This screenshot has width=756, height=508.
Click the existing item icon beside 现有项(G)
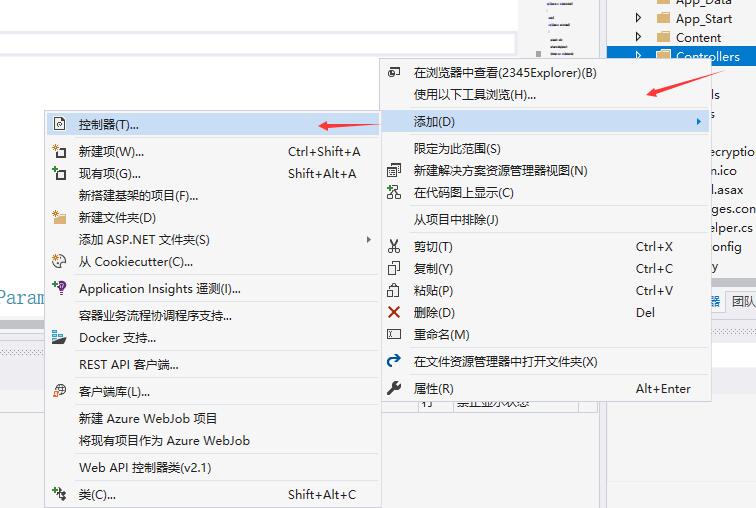[x=59, y=174]
